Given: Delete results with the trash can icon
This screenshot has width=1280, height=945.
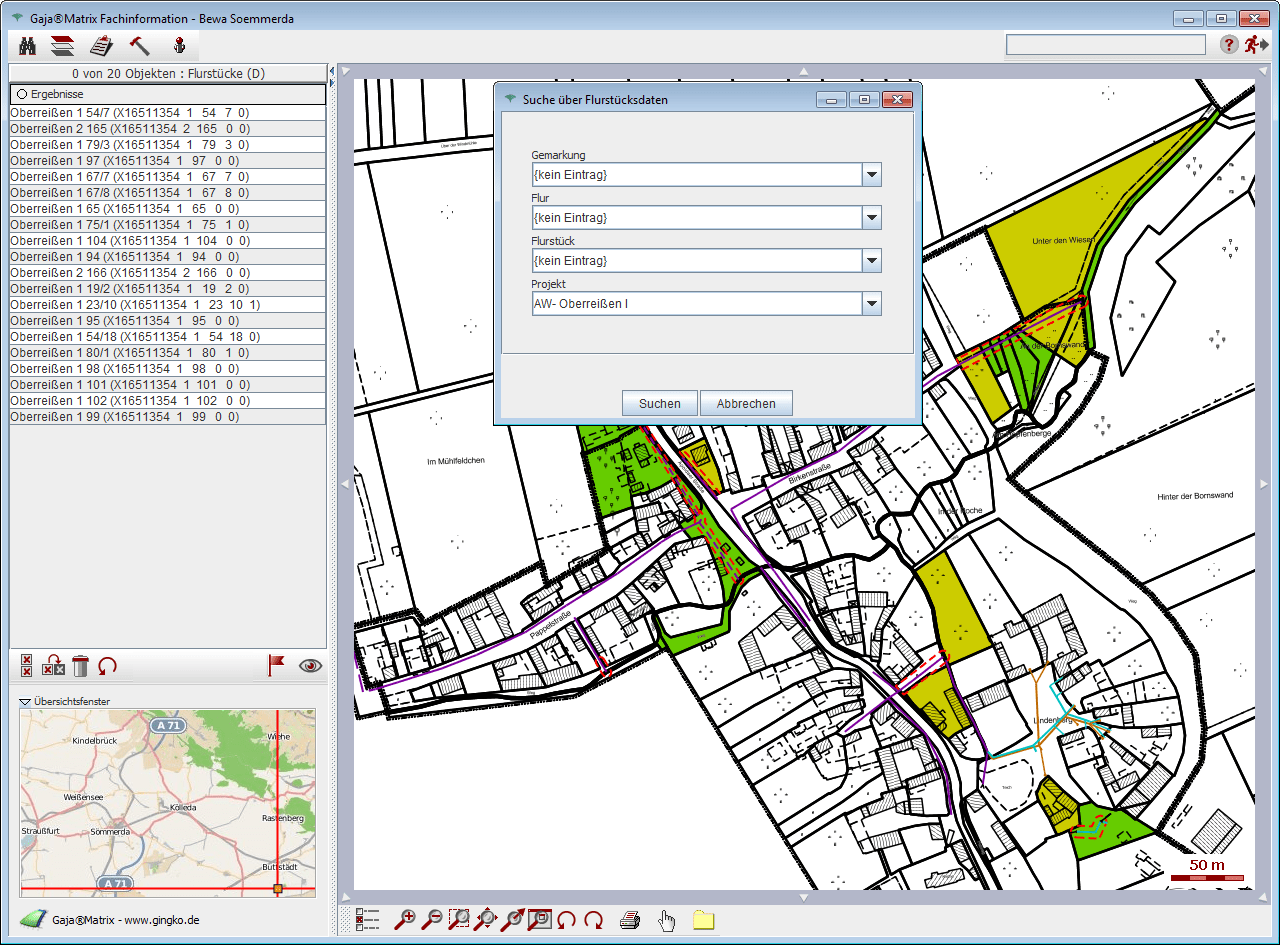Looking at the screenshot, I should coord(81,666).
